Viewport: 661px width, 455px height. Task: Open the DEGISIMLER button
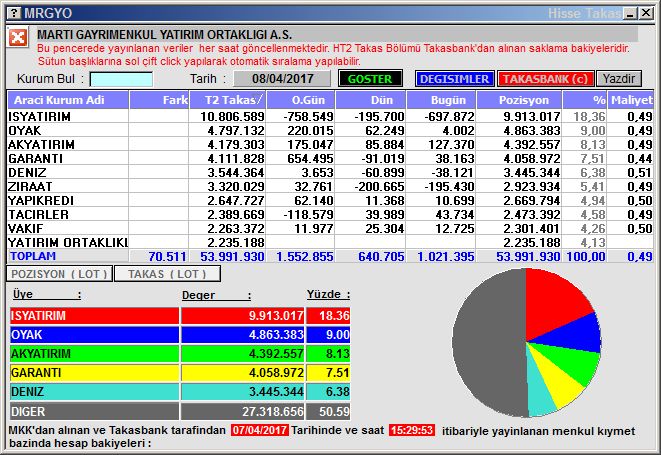point(454,79)
